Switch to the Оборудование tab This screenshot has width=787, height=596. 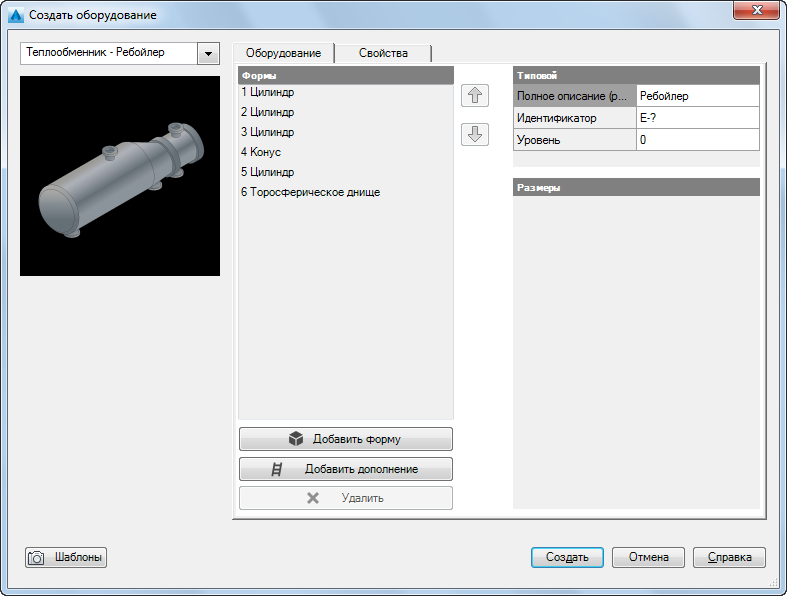click(284, 53)
